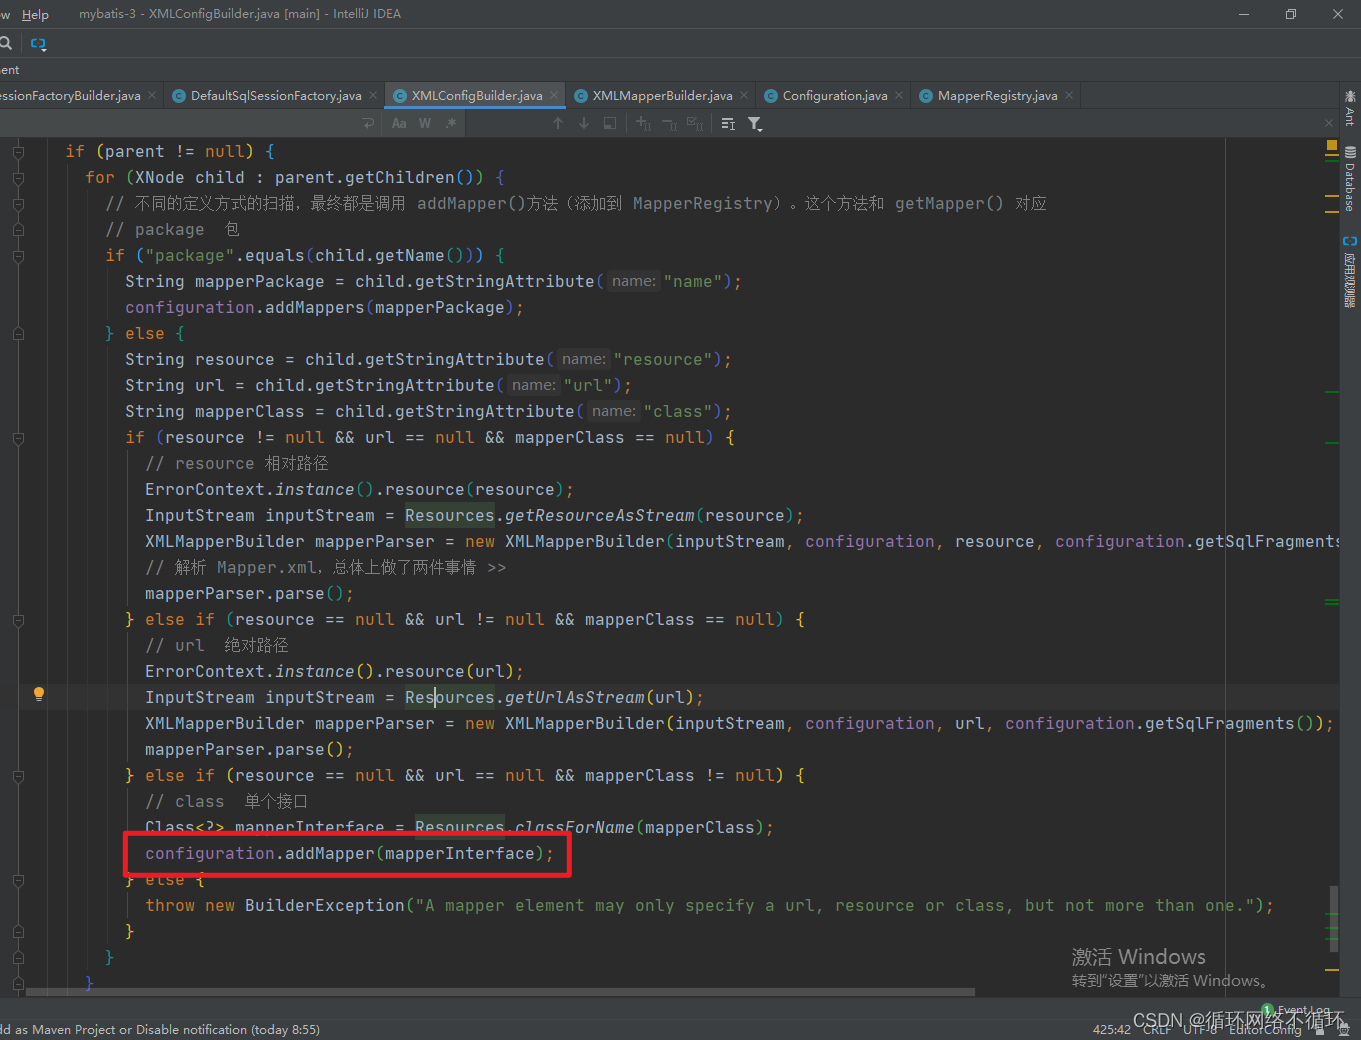Click the 425:42 cursor position indicator
The height and width of the screenshot is (1040, 1361).
tap(1112, 1029)
